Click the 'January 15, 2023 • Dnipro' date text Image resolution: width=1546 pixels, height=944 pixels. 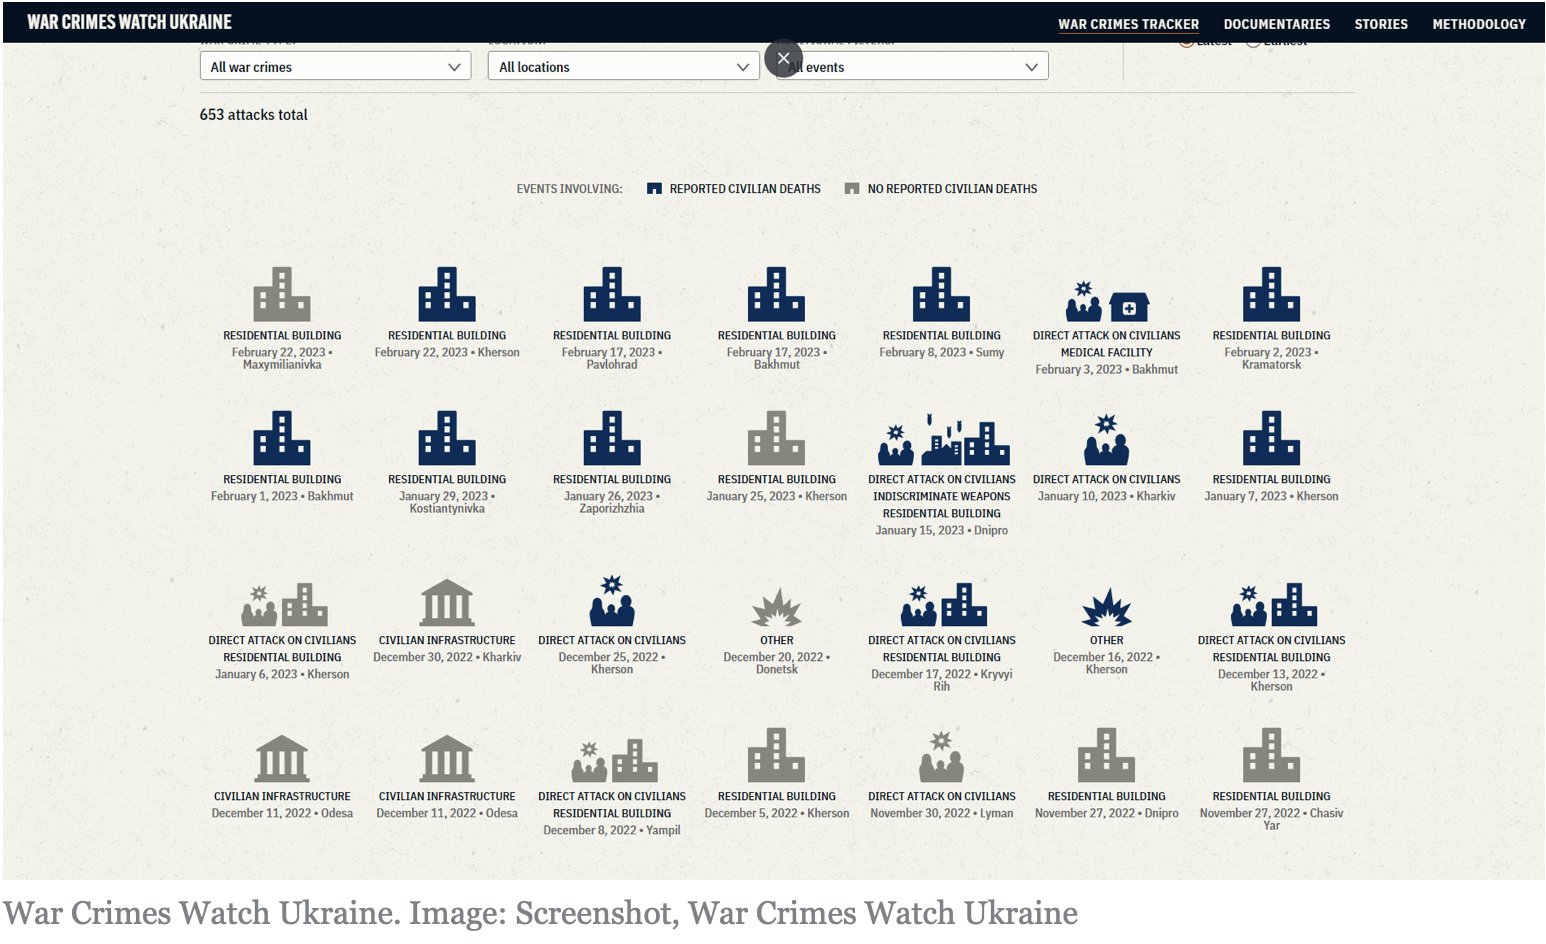[941, 530]
